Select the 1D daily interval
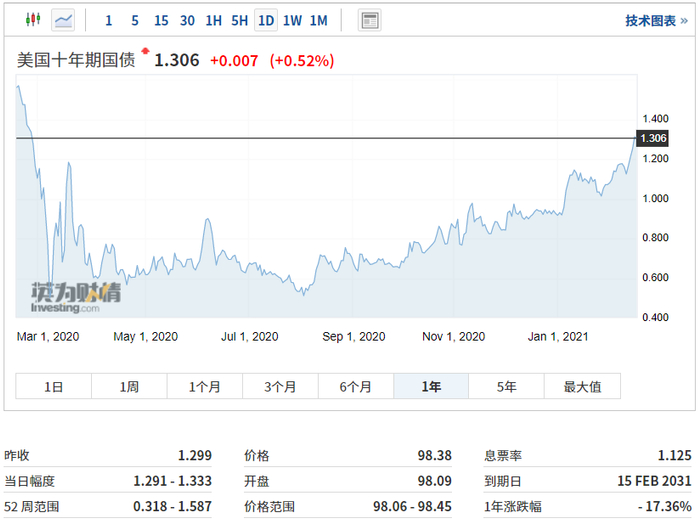The height and width of the screenshot is (524, 700). click(265, 20)
